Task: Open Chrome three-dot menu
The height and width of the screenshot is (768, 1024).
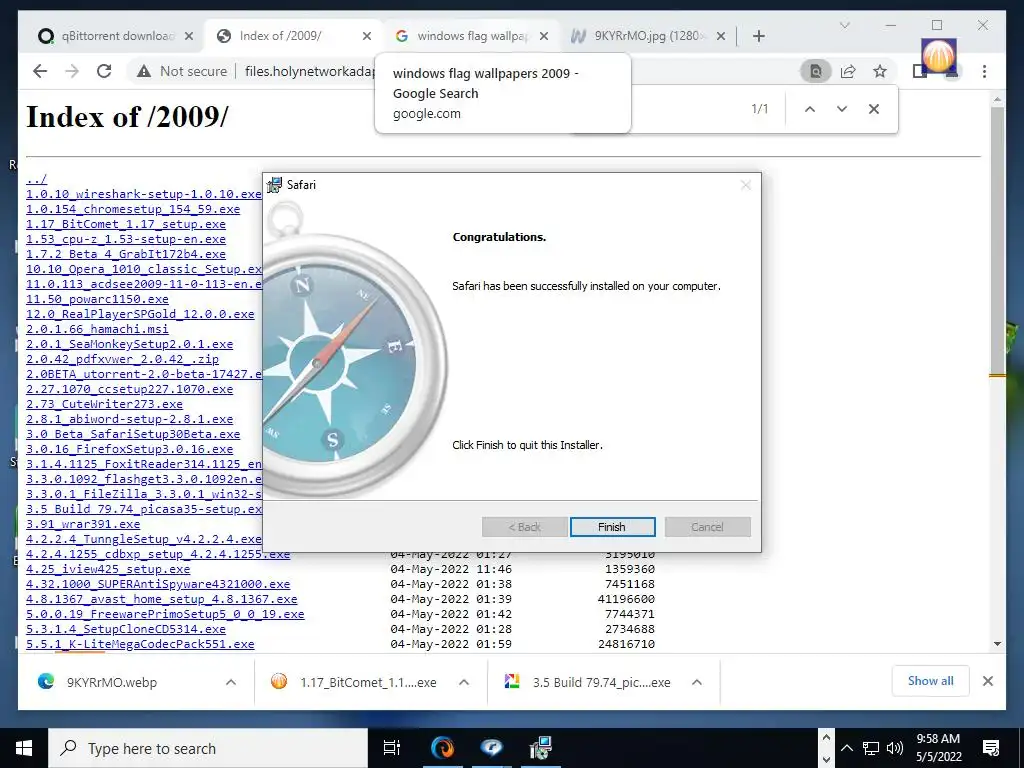Action: pos(984,71)
